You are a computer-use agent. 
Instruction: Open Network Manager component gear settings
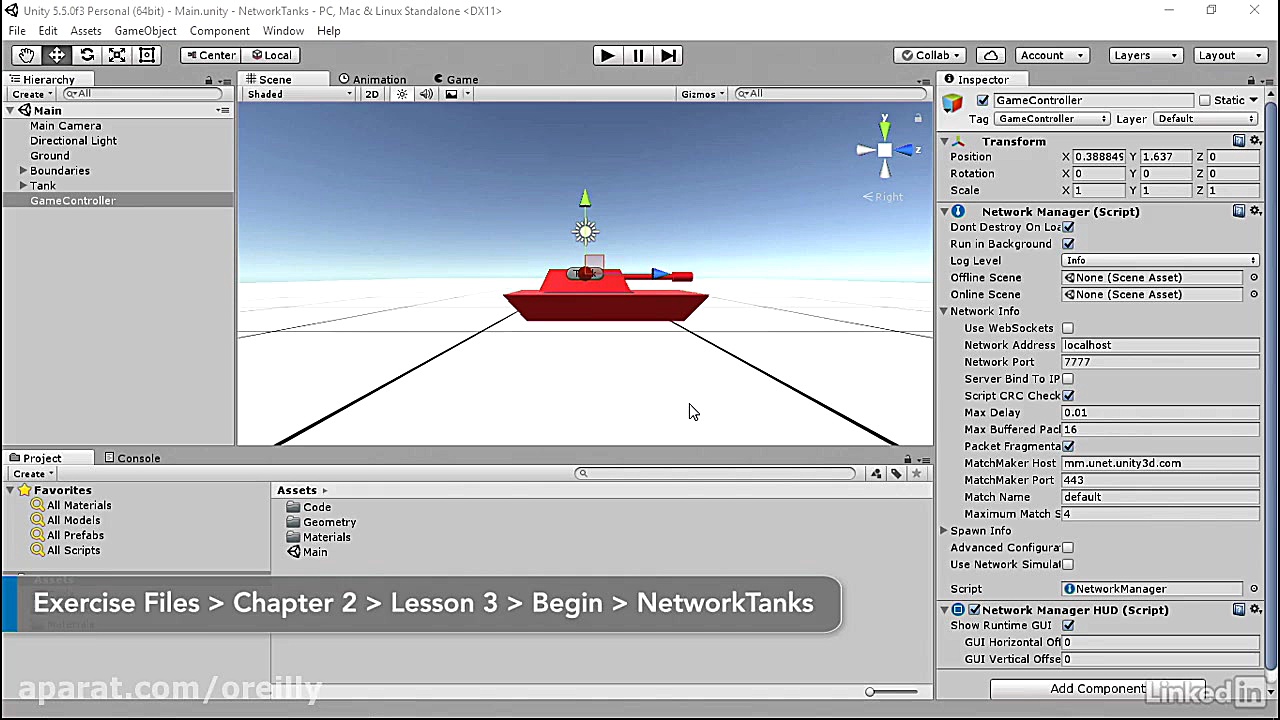tap(1255, 211)
